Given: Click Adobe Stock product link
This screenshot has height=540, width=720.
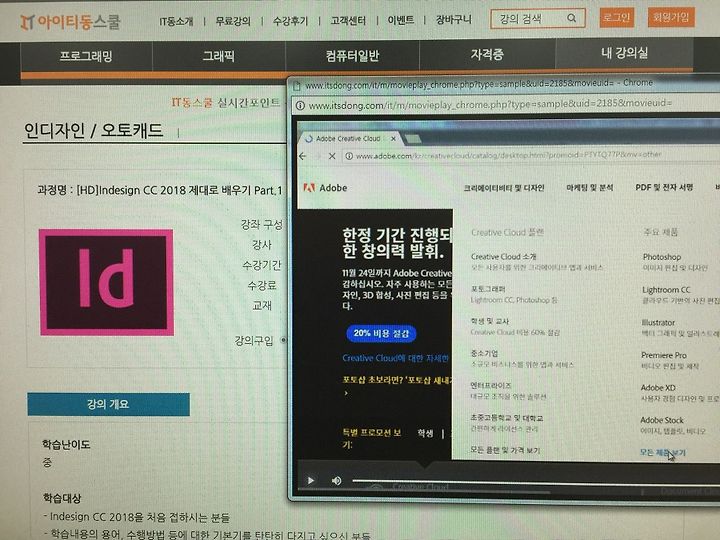Looking at the screenshot, I should click(662, 420).
